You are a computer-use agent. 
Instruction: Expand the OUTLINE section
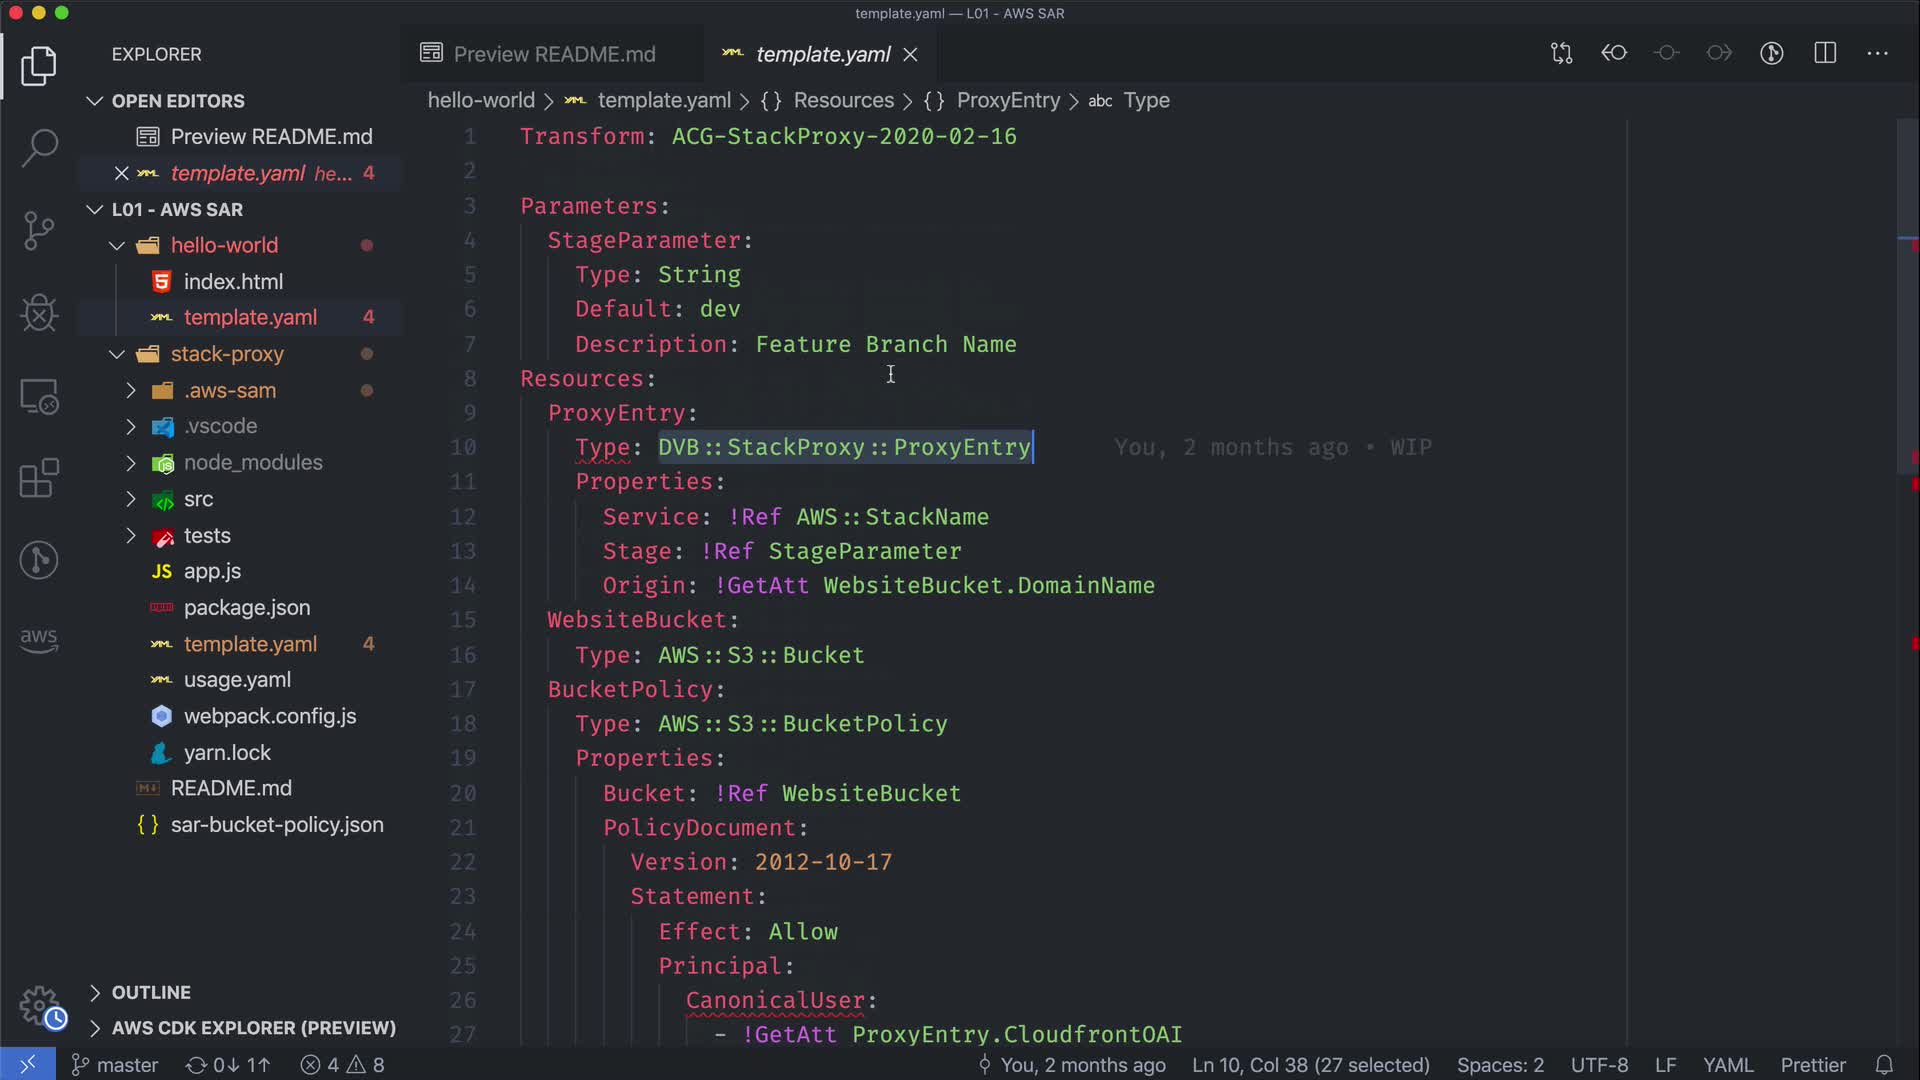point(150,992)
